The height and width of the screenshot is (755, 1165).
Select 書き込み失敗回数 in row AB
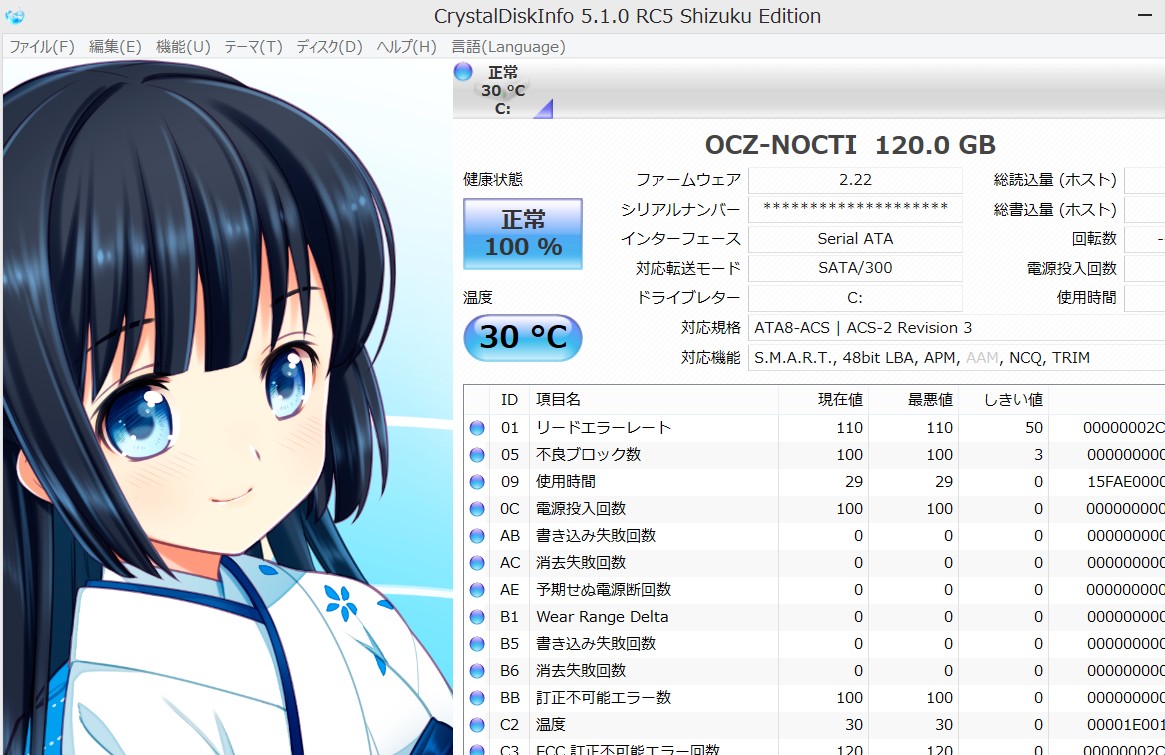[596, 536]
